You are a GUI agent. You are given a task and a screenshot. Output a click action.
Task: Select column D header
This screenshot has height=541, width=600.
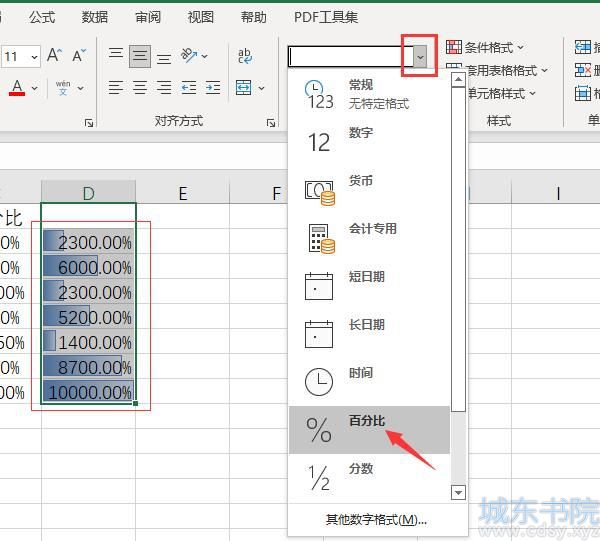[88, 193]
